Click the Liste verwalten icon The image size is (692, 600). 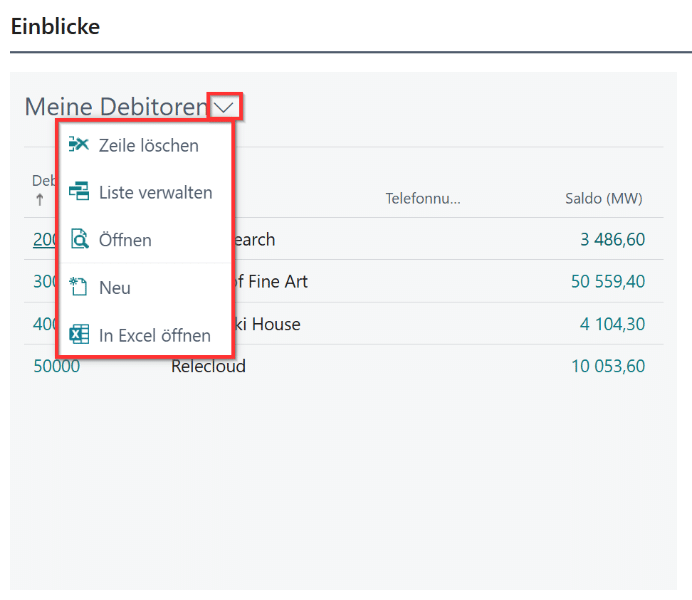point(79,192)
